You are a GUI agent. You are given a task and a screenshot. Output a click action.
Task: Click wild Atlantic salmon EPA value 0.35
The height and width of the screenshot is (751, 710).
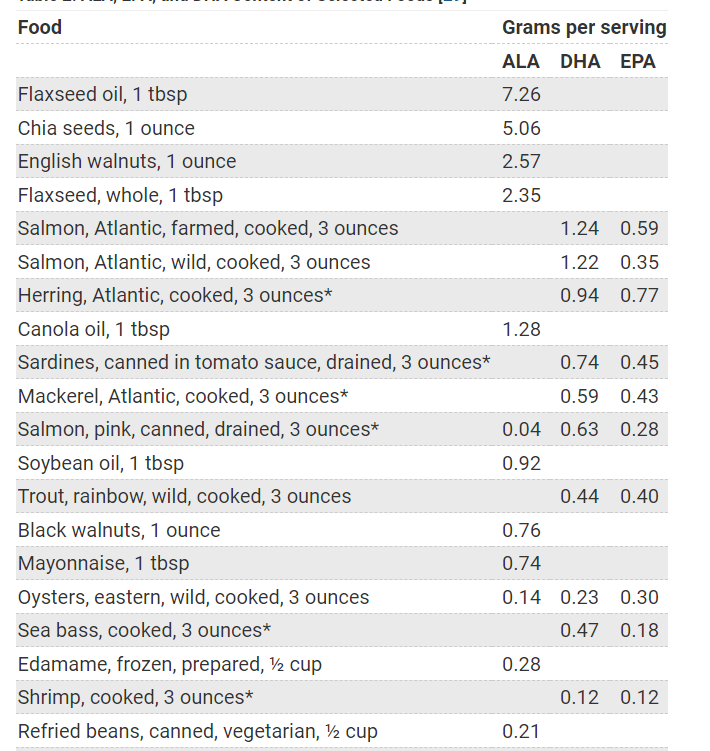click(x=639, y=262)
